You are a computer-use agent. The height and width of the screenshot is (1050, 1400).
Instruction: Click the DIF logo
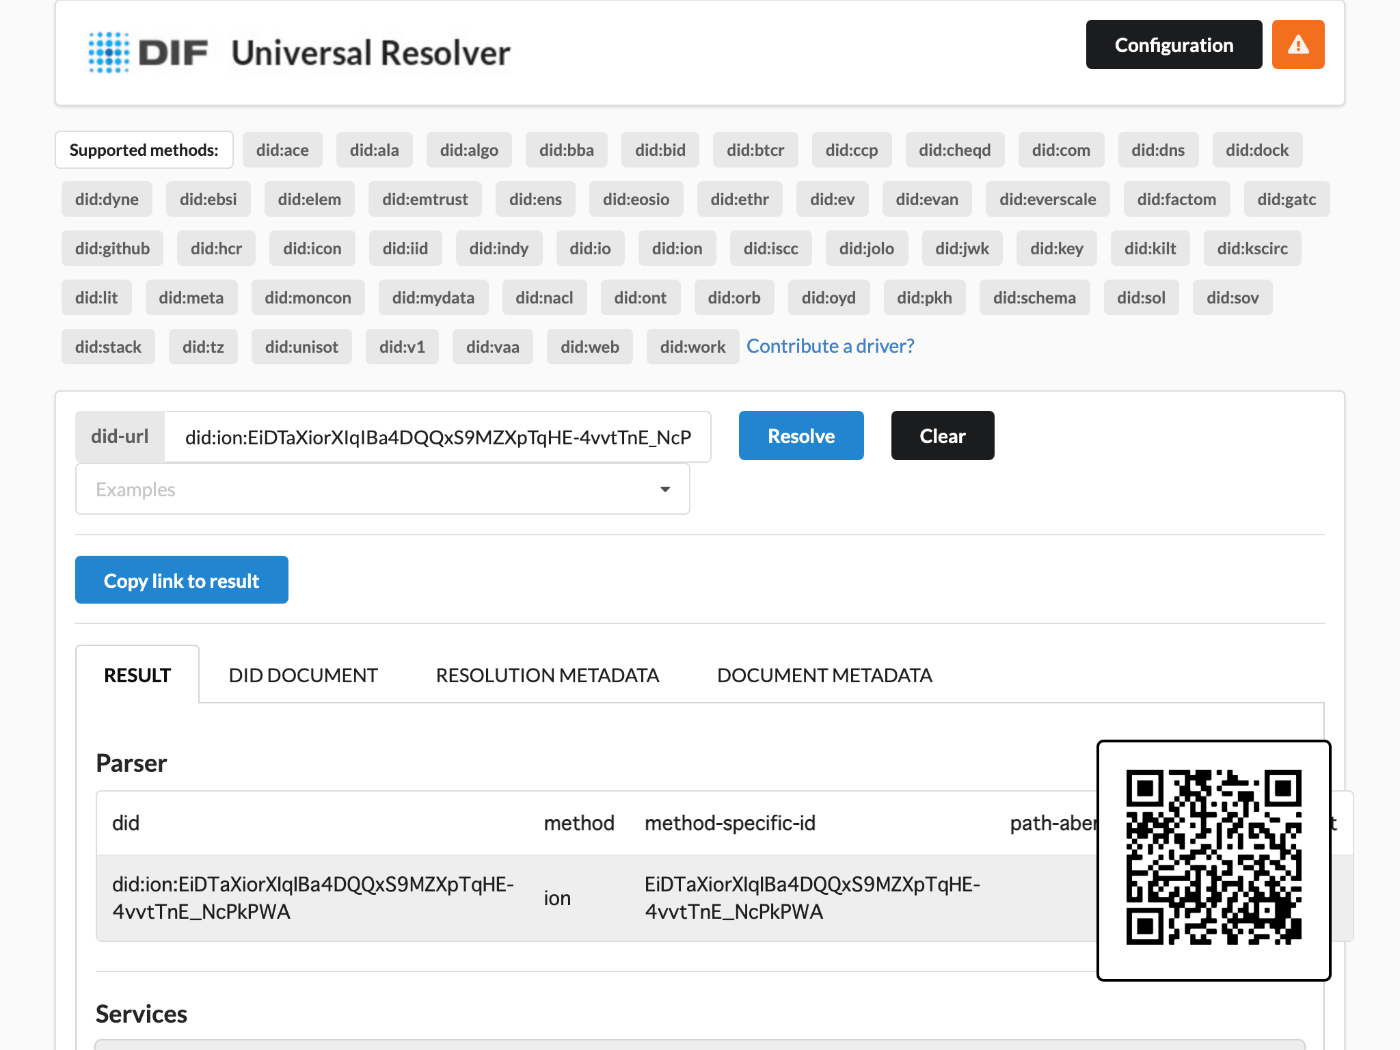point(148,52)
